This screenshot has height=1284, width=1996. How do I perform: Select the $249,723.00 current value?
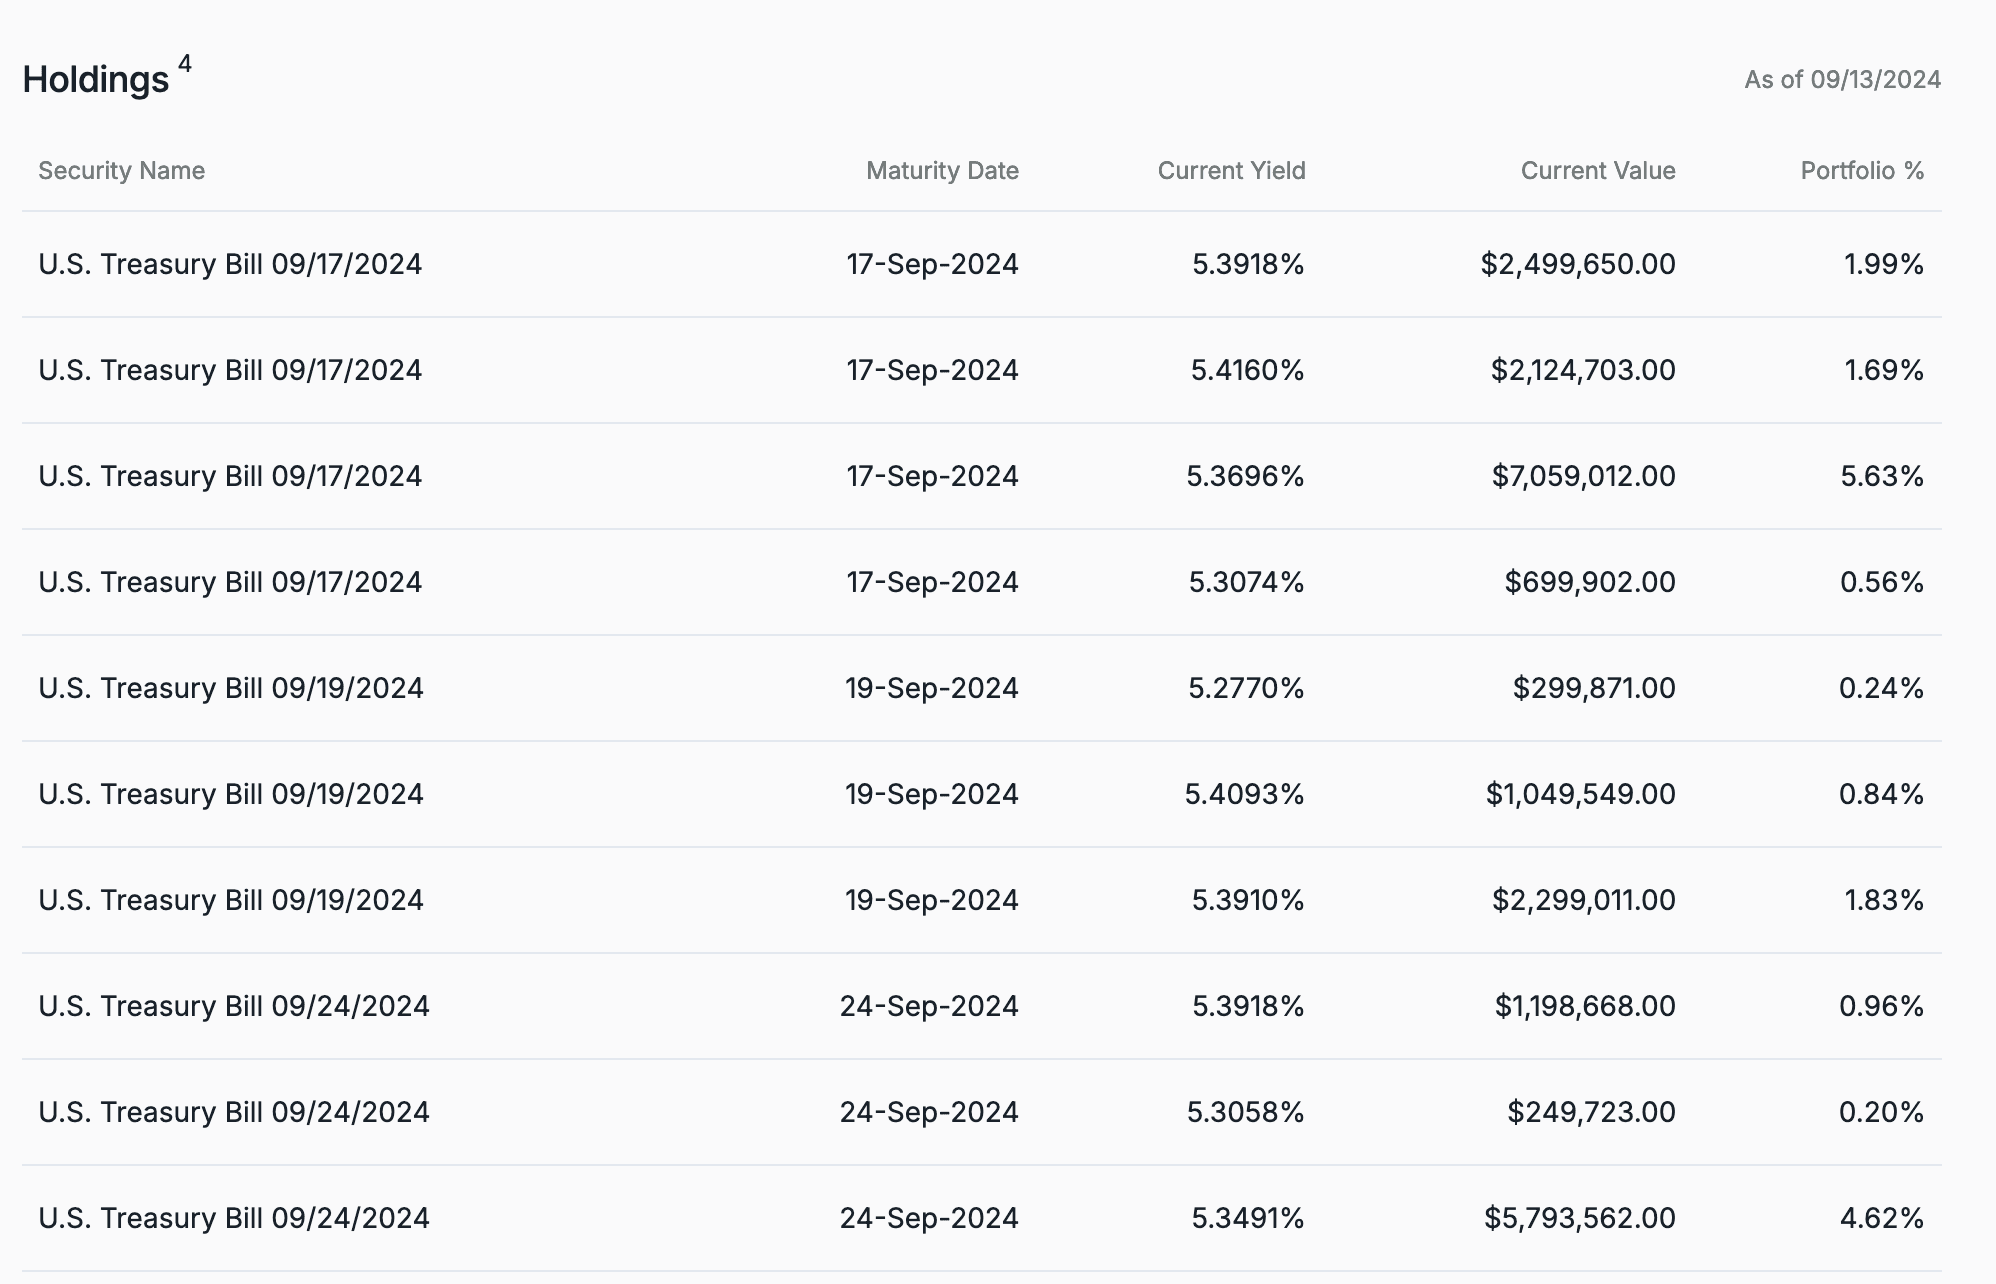(x=1591, y=1112)
